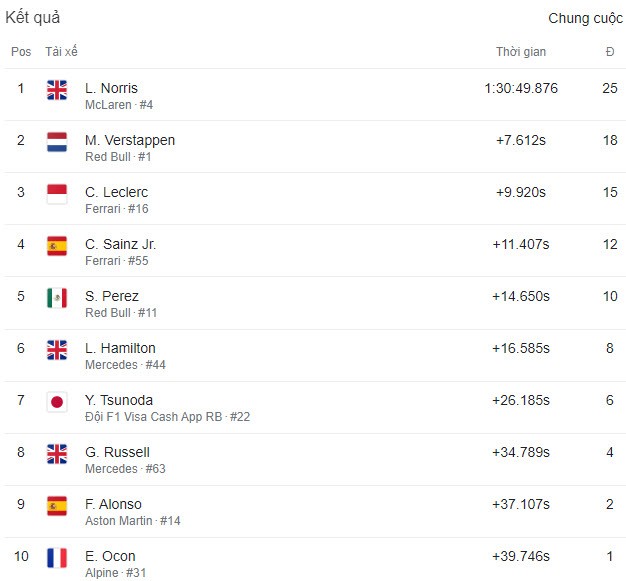Viewport: 626px width, 581px height.
Task: Click the British flag beside G. Russell
Action: pos(57,454)
